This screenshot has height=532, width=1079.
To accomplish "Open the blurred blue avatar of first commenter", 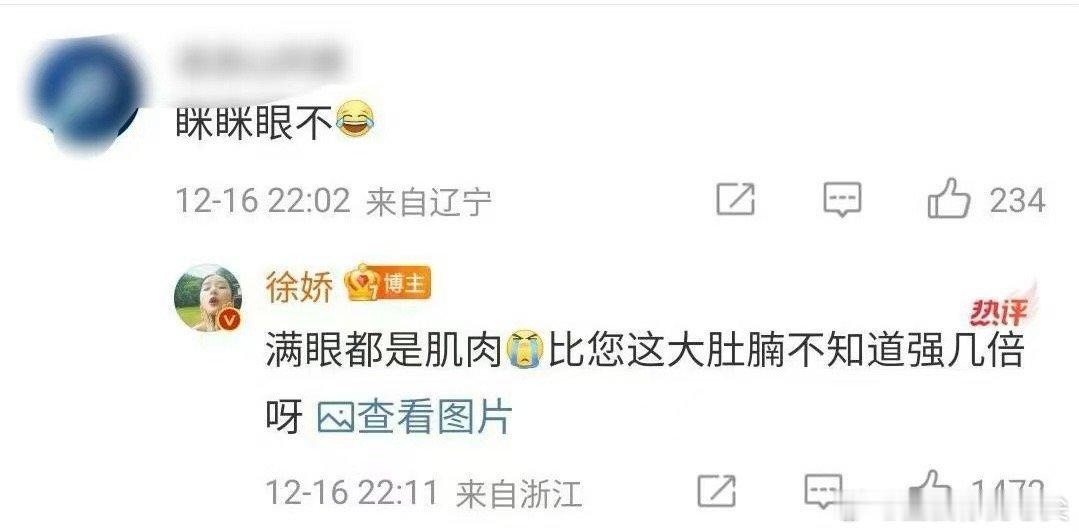I will [87, 93].
